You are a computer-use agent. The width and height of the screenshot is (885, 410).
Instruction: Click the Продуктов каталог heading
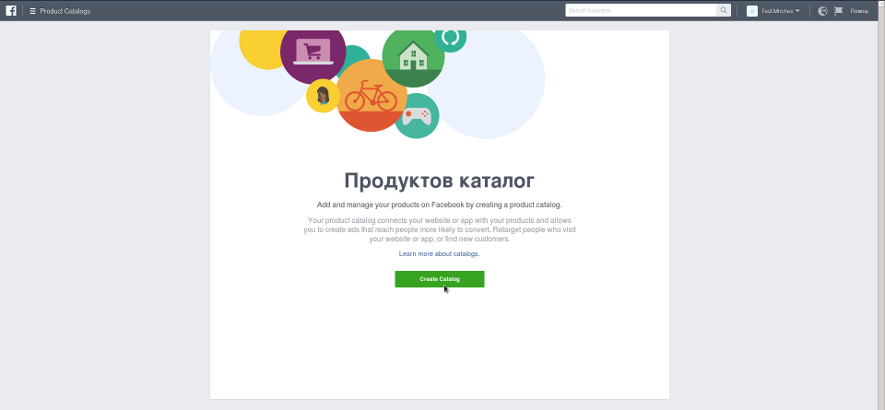(x=439, y=181)
